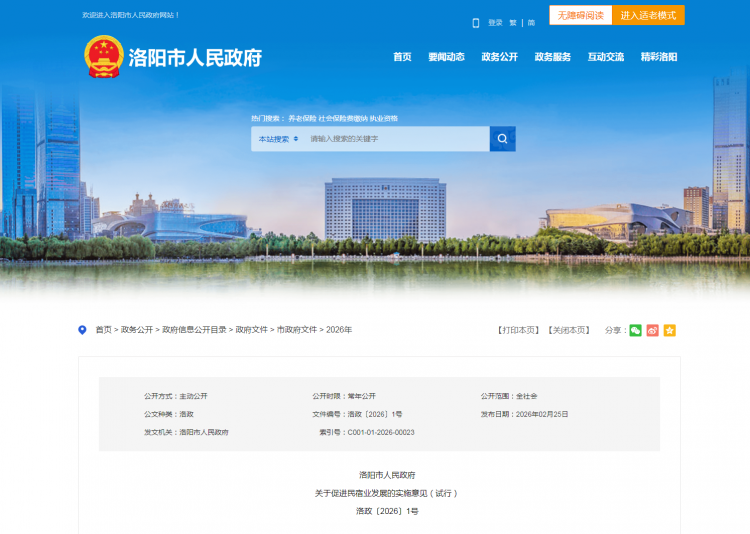Click the 养老保险 hot search keyword
Screen dimensions: 750x534
click(301, 118)
